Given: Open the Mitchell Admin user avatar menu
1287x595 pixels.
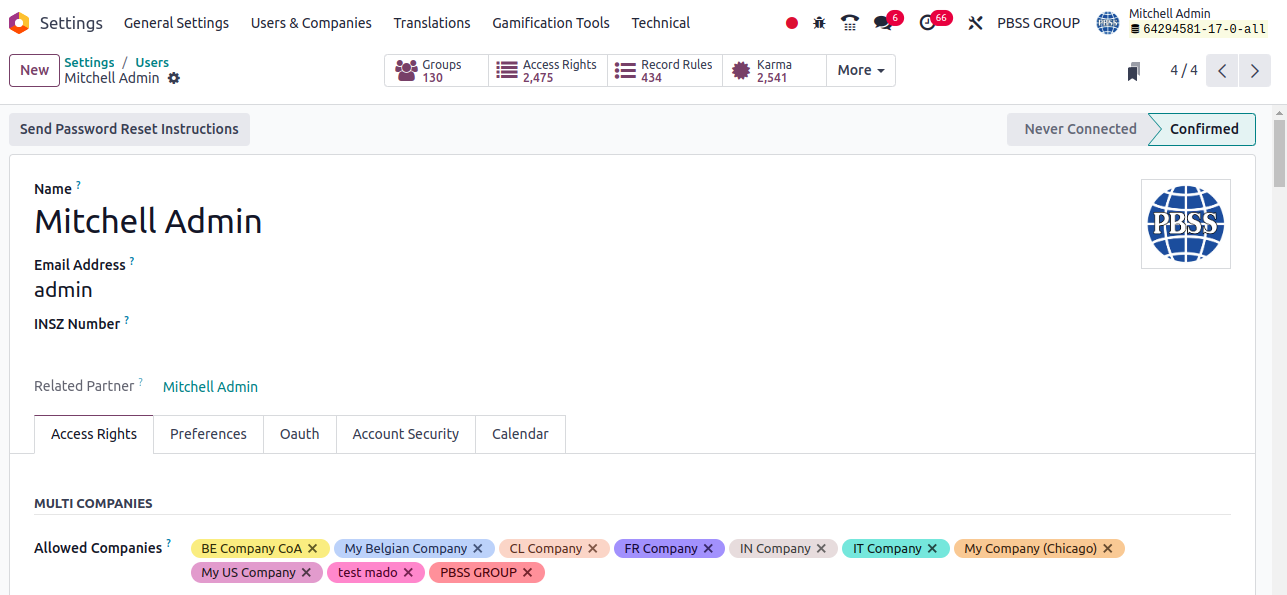Looking at the screenshot, I should click(1108, 22).
